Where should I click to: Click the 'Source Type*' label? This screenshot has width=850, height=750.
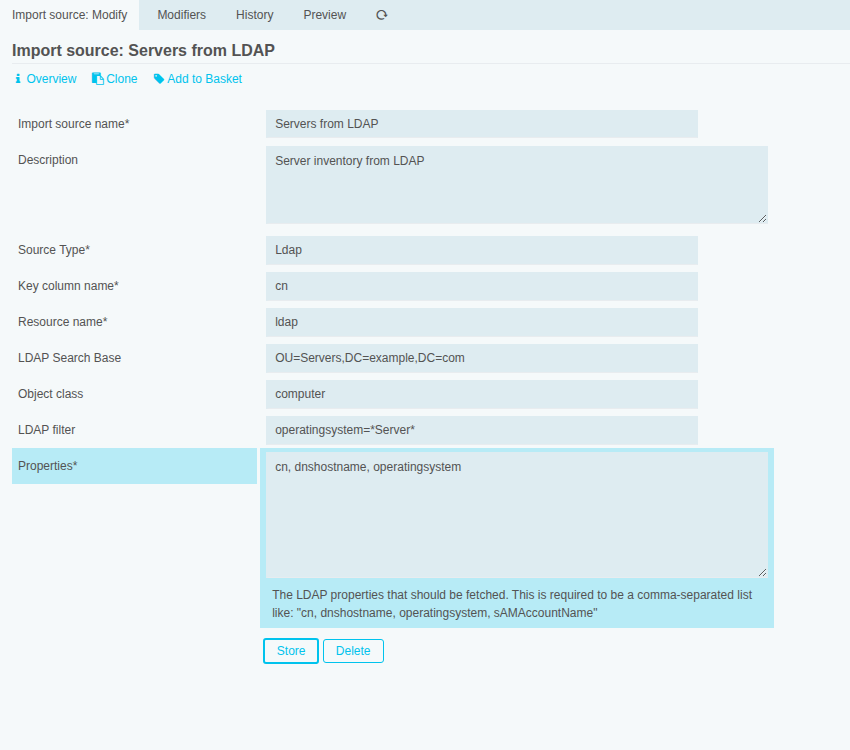[54, 250]
